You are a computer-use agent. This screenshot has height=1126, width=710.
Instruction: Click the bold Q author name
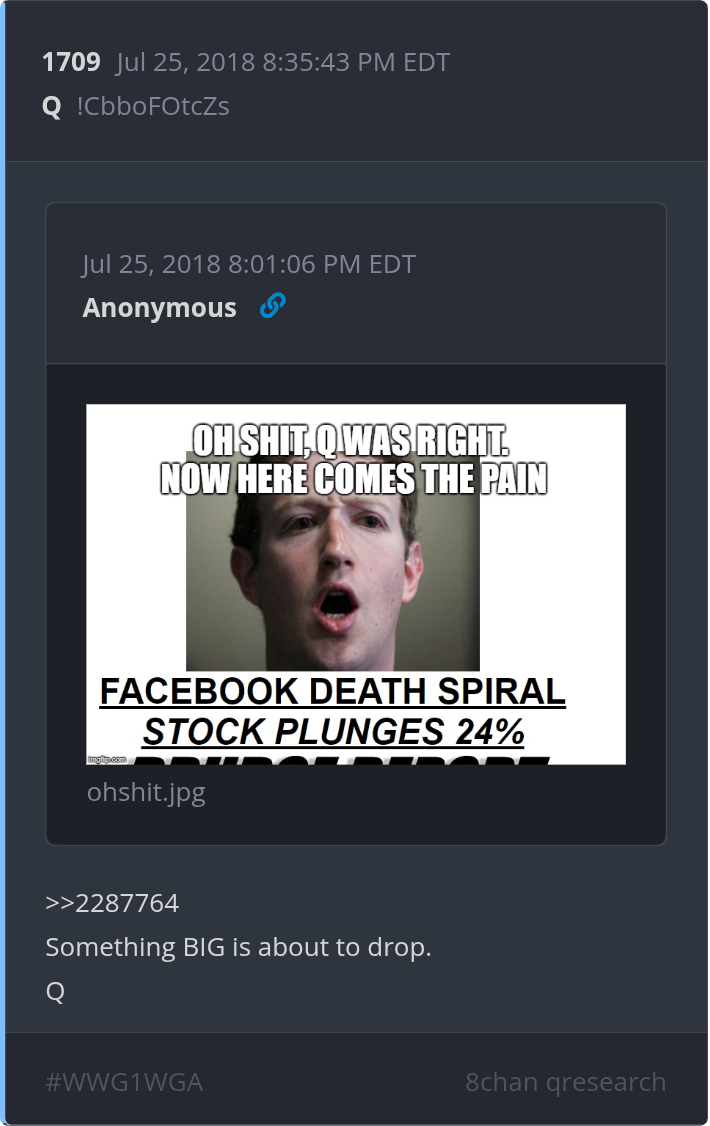coord(52,107)
